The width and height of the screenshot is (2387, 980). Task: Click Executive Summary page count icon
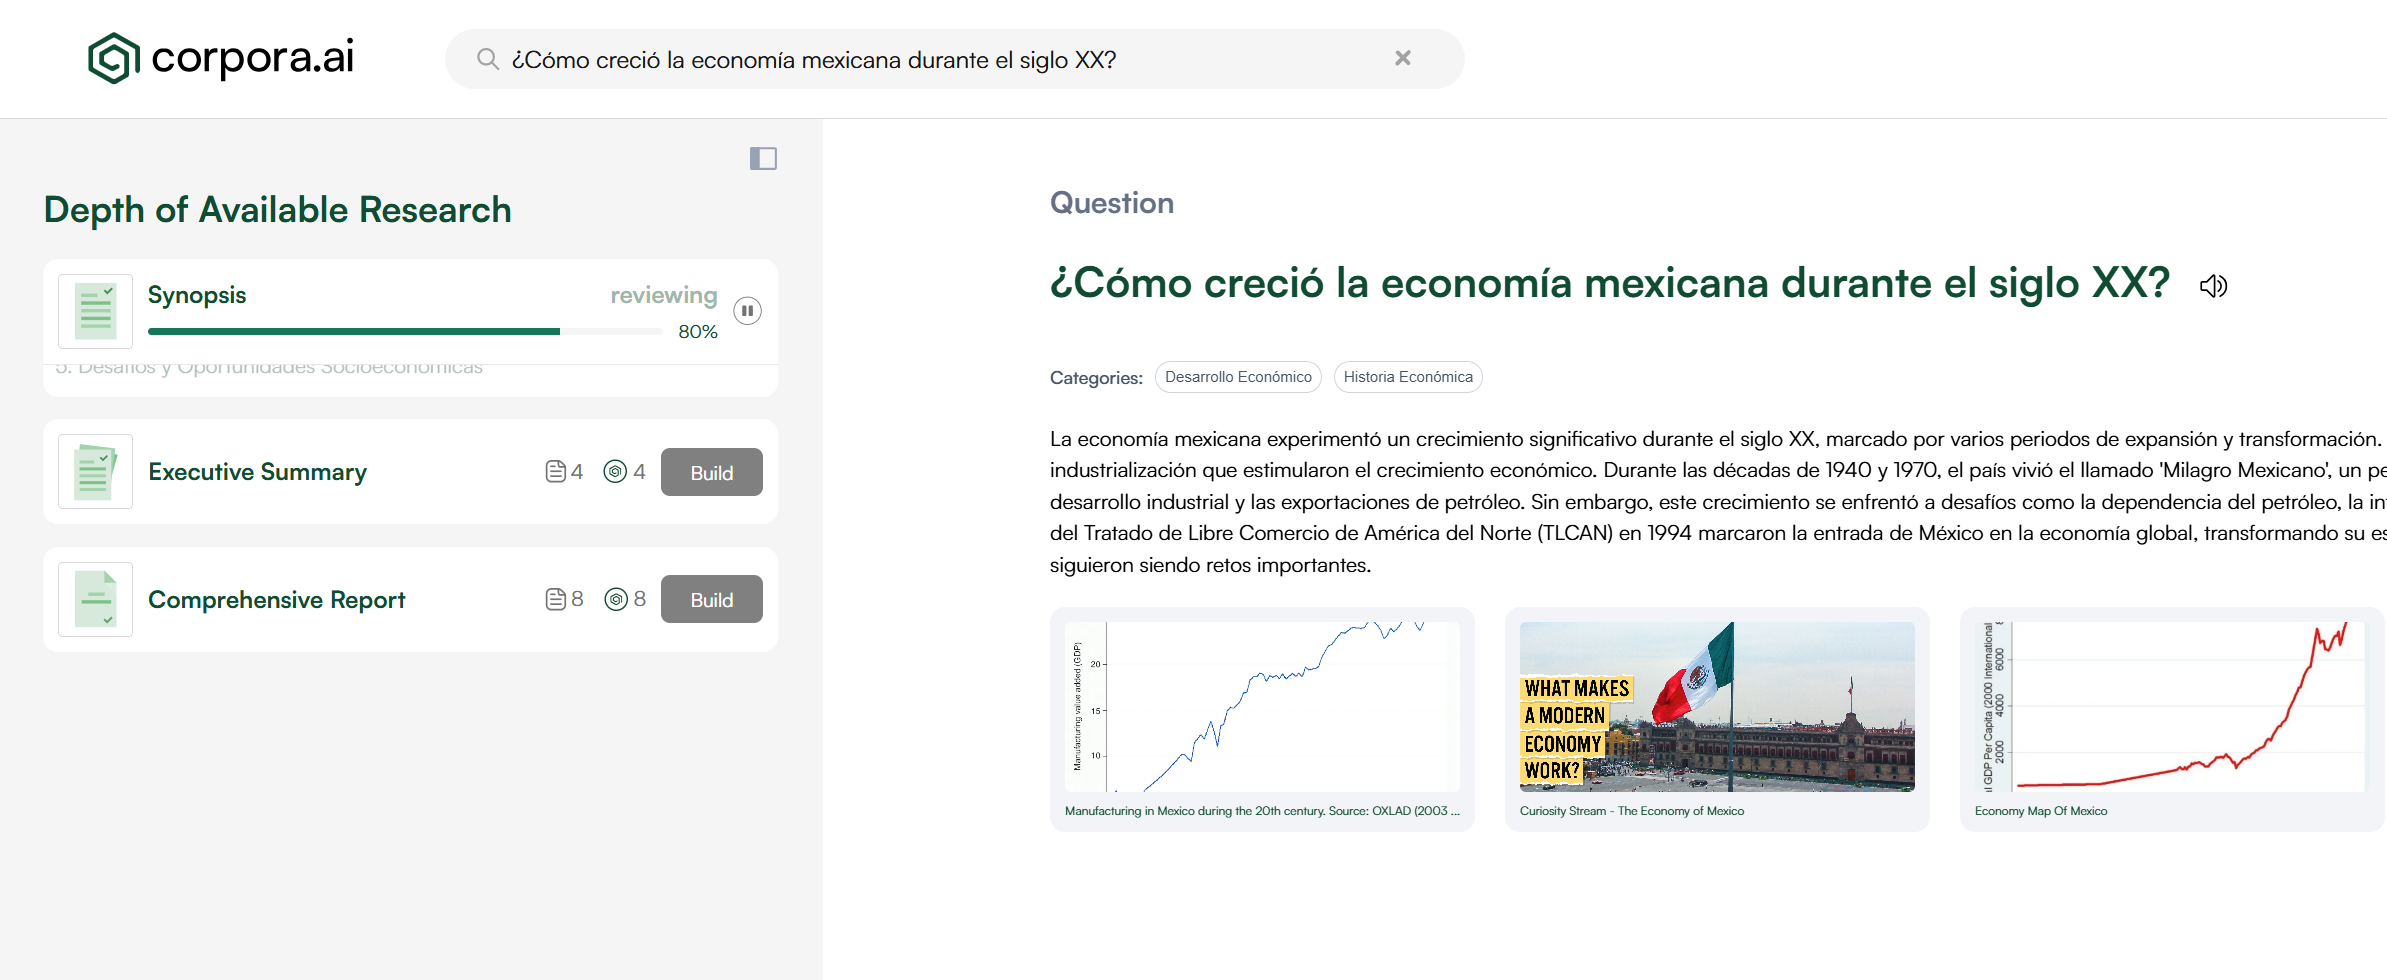coord(556,472)
